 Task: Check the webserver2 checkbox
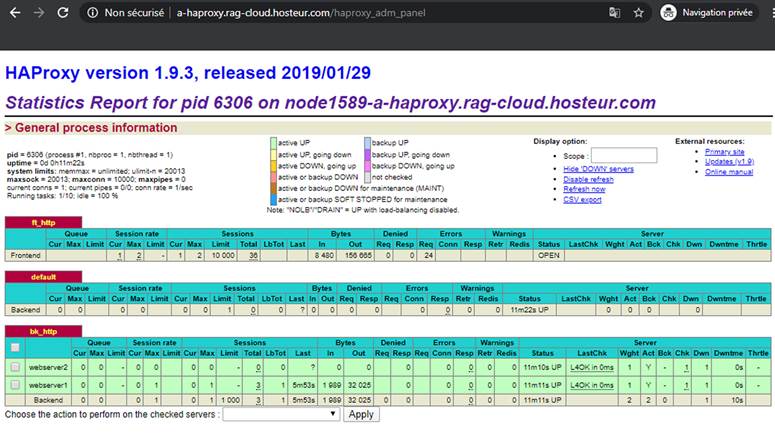pyautogui.click(x=14, y=368)
